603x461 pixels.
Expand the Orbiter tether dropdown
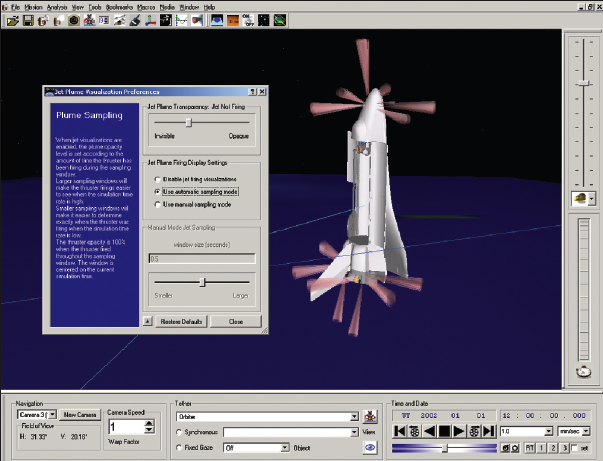[354, 417]
